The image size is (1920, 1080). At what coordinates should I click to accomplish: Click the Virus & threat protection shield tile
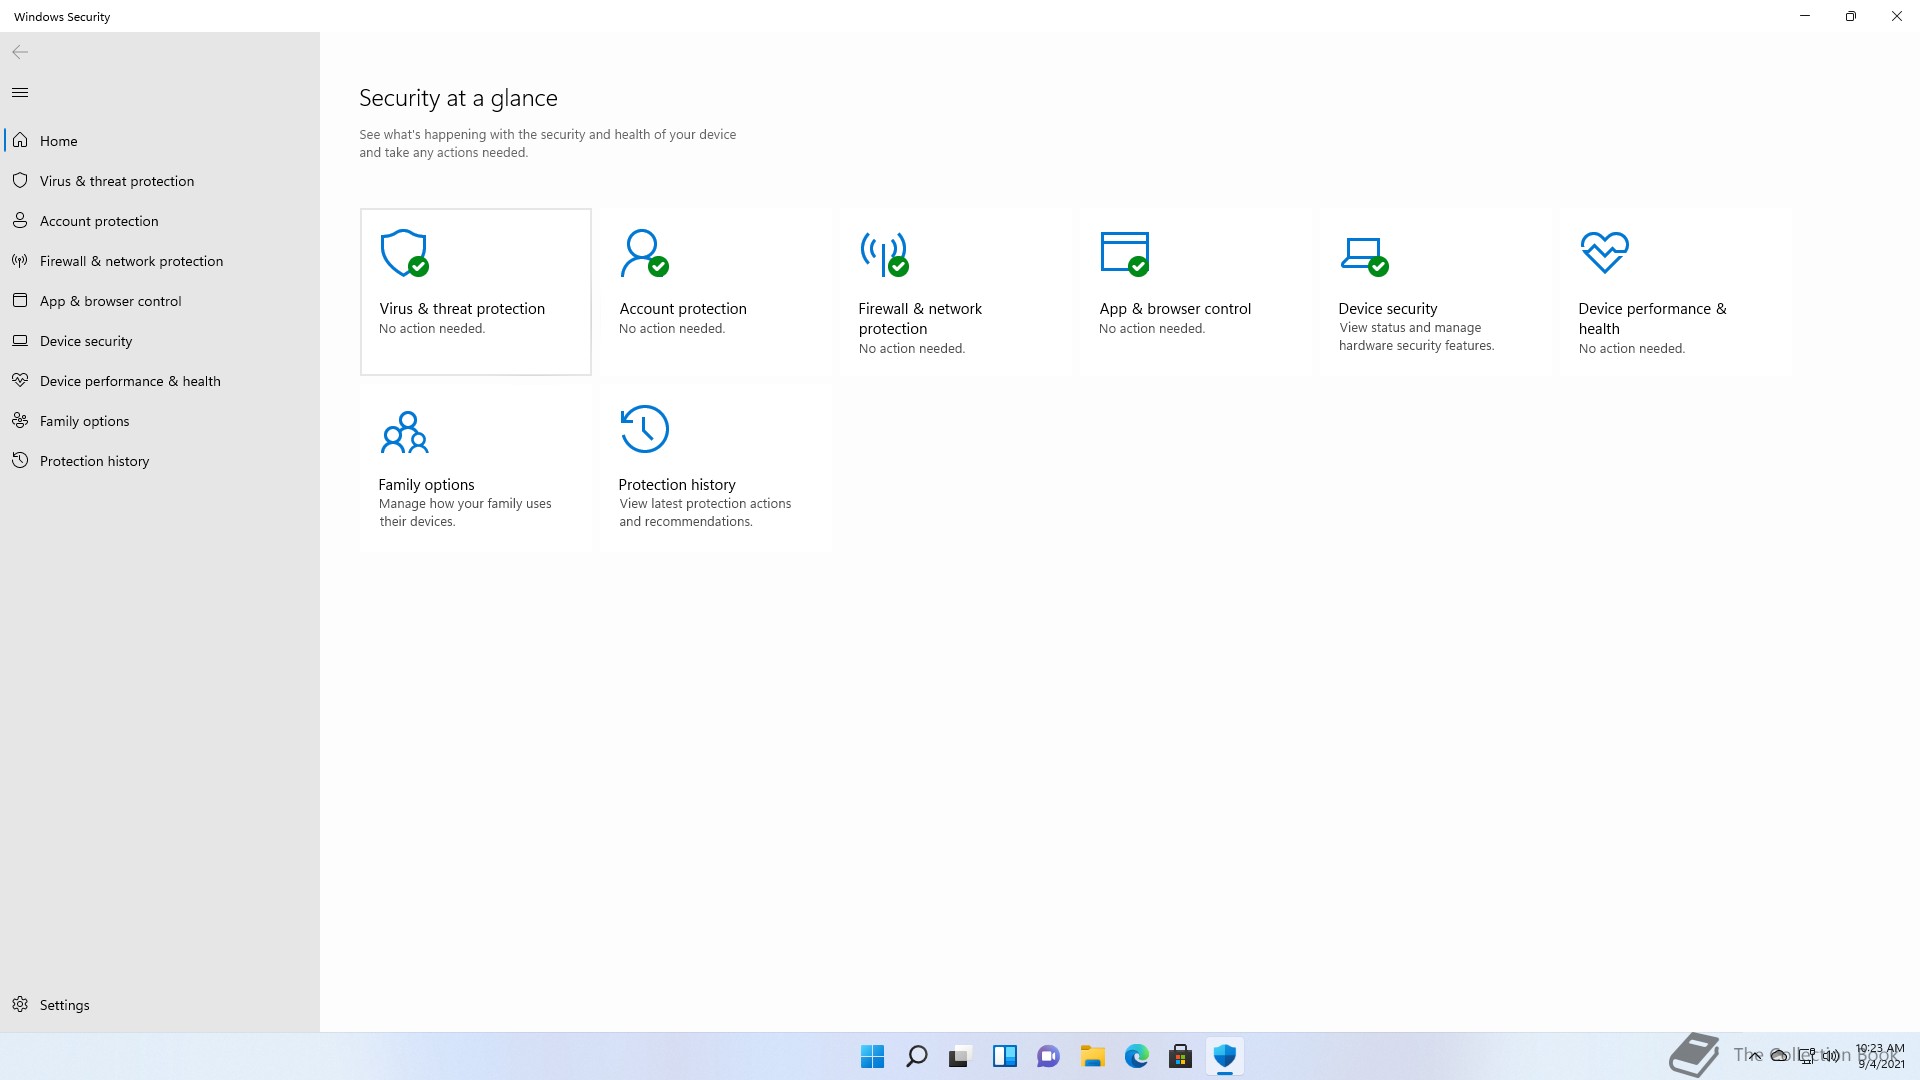coord(476,292)
